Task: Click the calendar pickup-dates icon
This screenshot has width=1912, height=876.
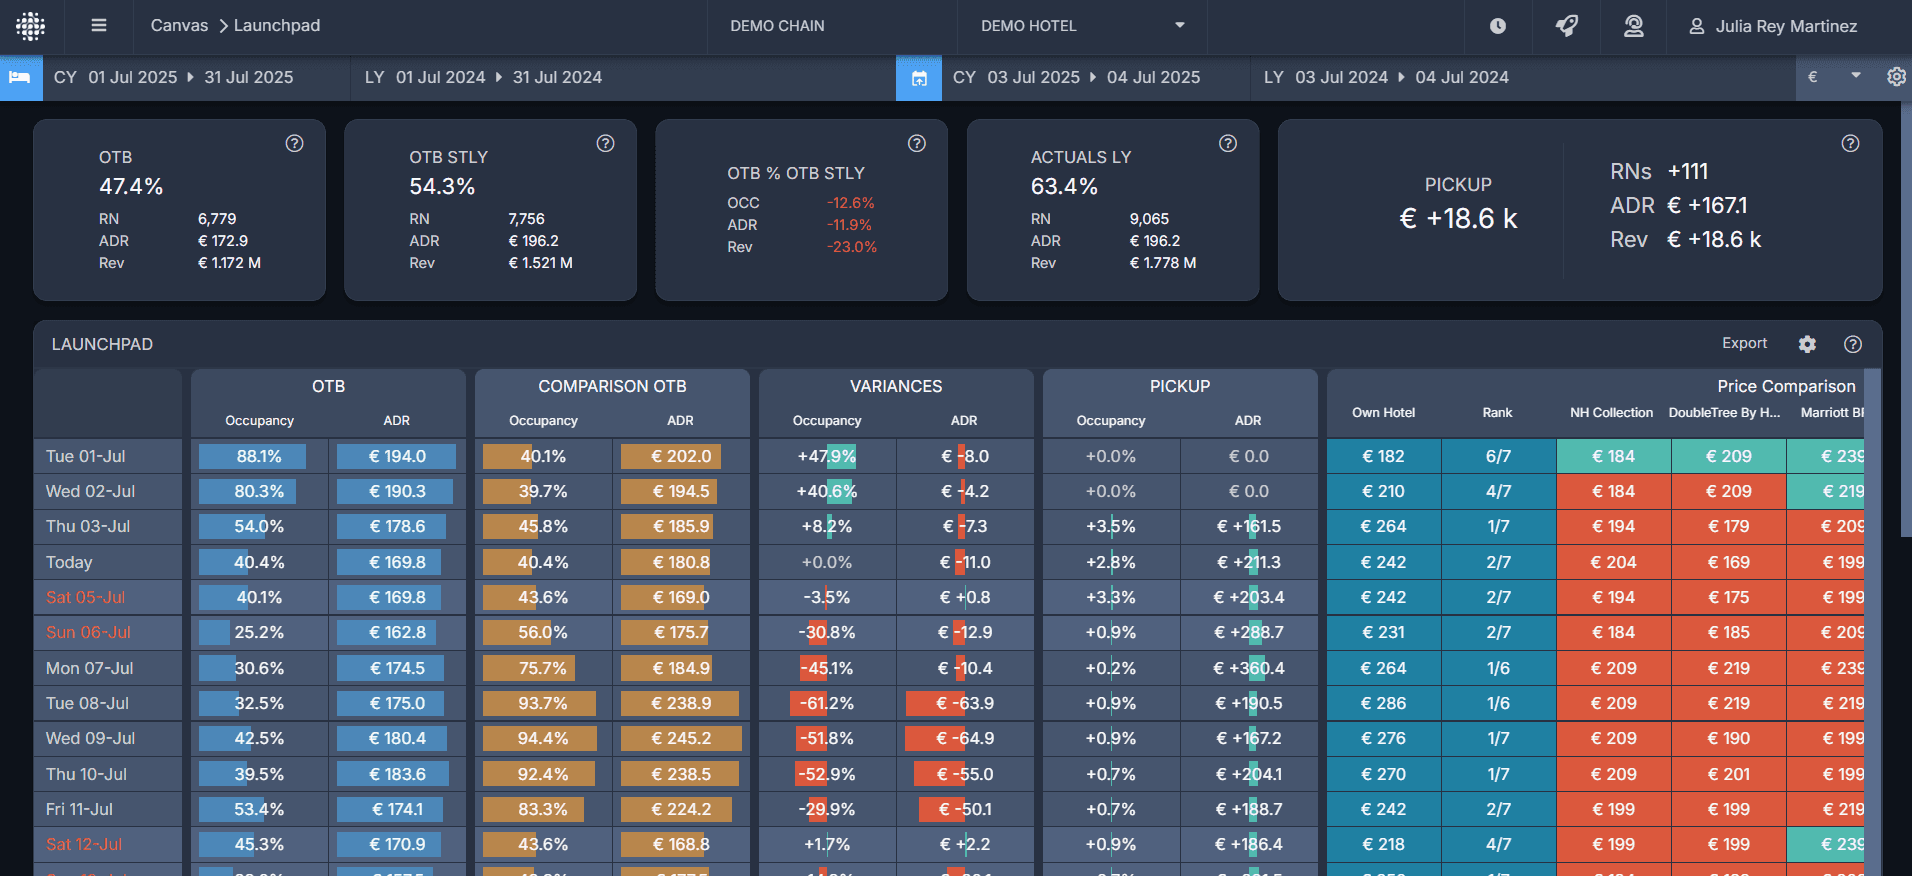Action: pyautogui.click(x=919, y=77)
